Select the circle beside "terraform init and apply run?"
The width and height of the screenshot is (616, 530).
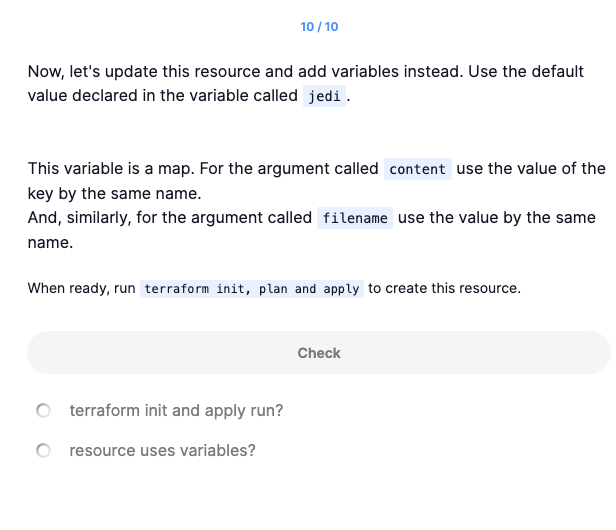click(43, 411)
